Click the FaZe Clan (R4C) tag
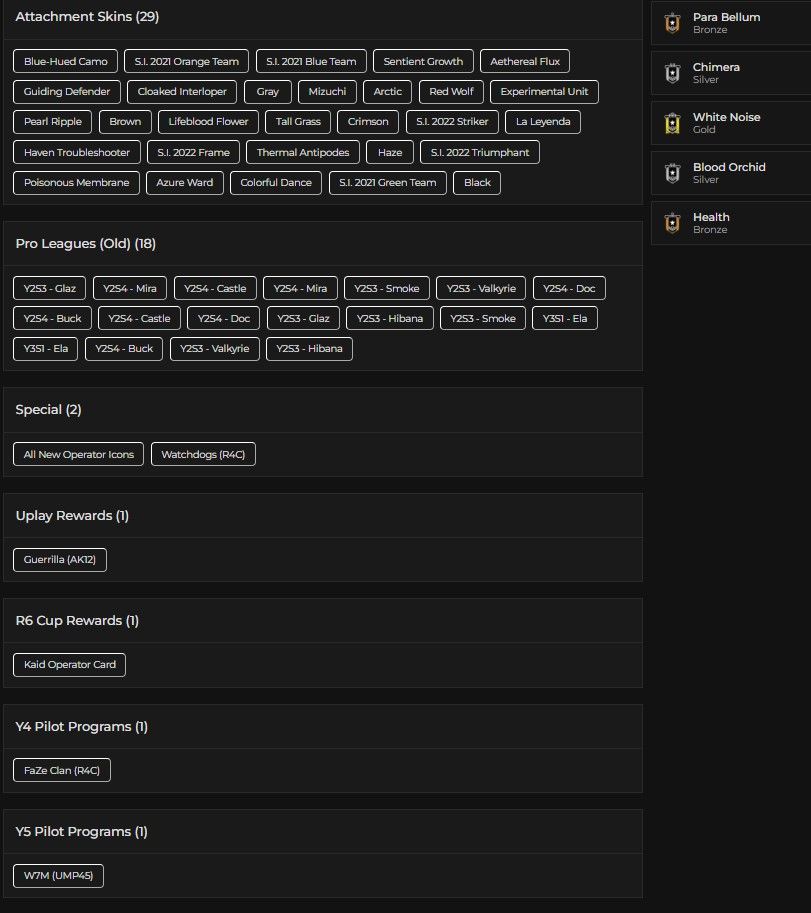The image size is (811, 913). (x=62, y=770)
